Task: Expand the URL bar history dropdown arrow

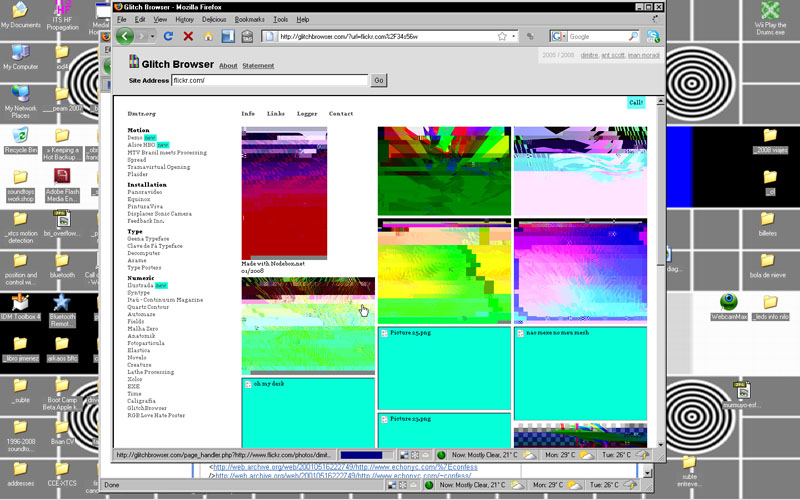Action: coord(513,36)
